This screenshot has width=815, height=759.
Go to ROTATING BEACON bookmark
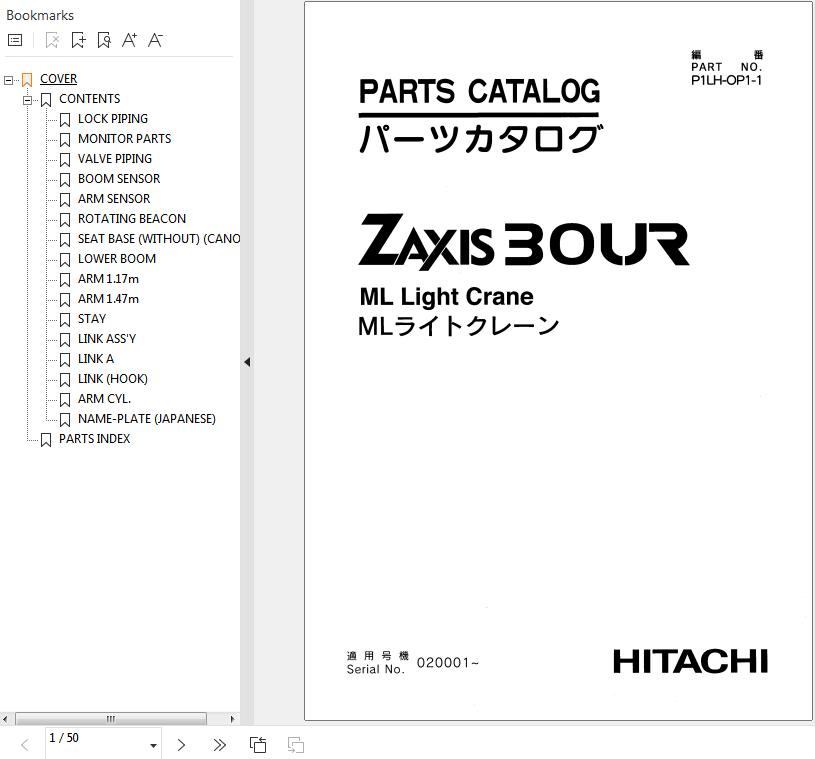pyautogui.click(x=132, y=219)
